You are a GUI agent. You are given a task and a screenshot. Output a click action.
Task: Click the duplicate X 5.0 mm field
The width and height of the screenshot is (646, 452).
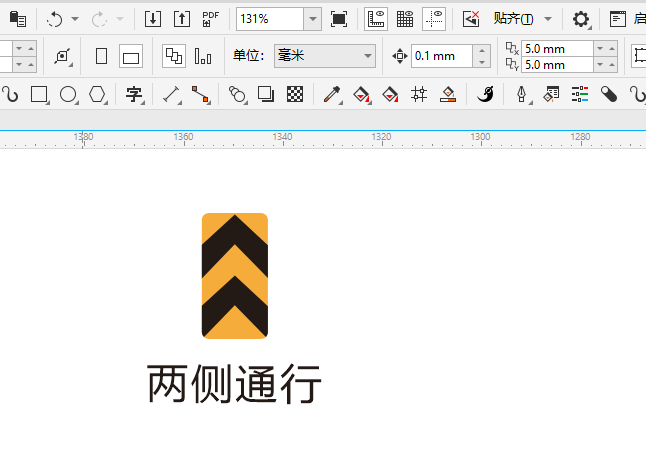pos(557,49)
